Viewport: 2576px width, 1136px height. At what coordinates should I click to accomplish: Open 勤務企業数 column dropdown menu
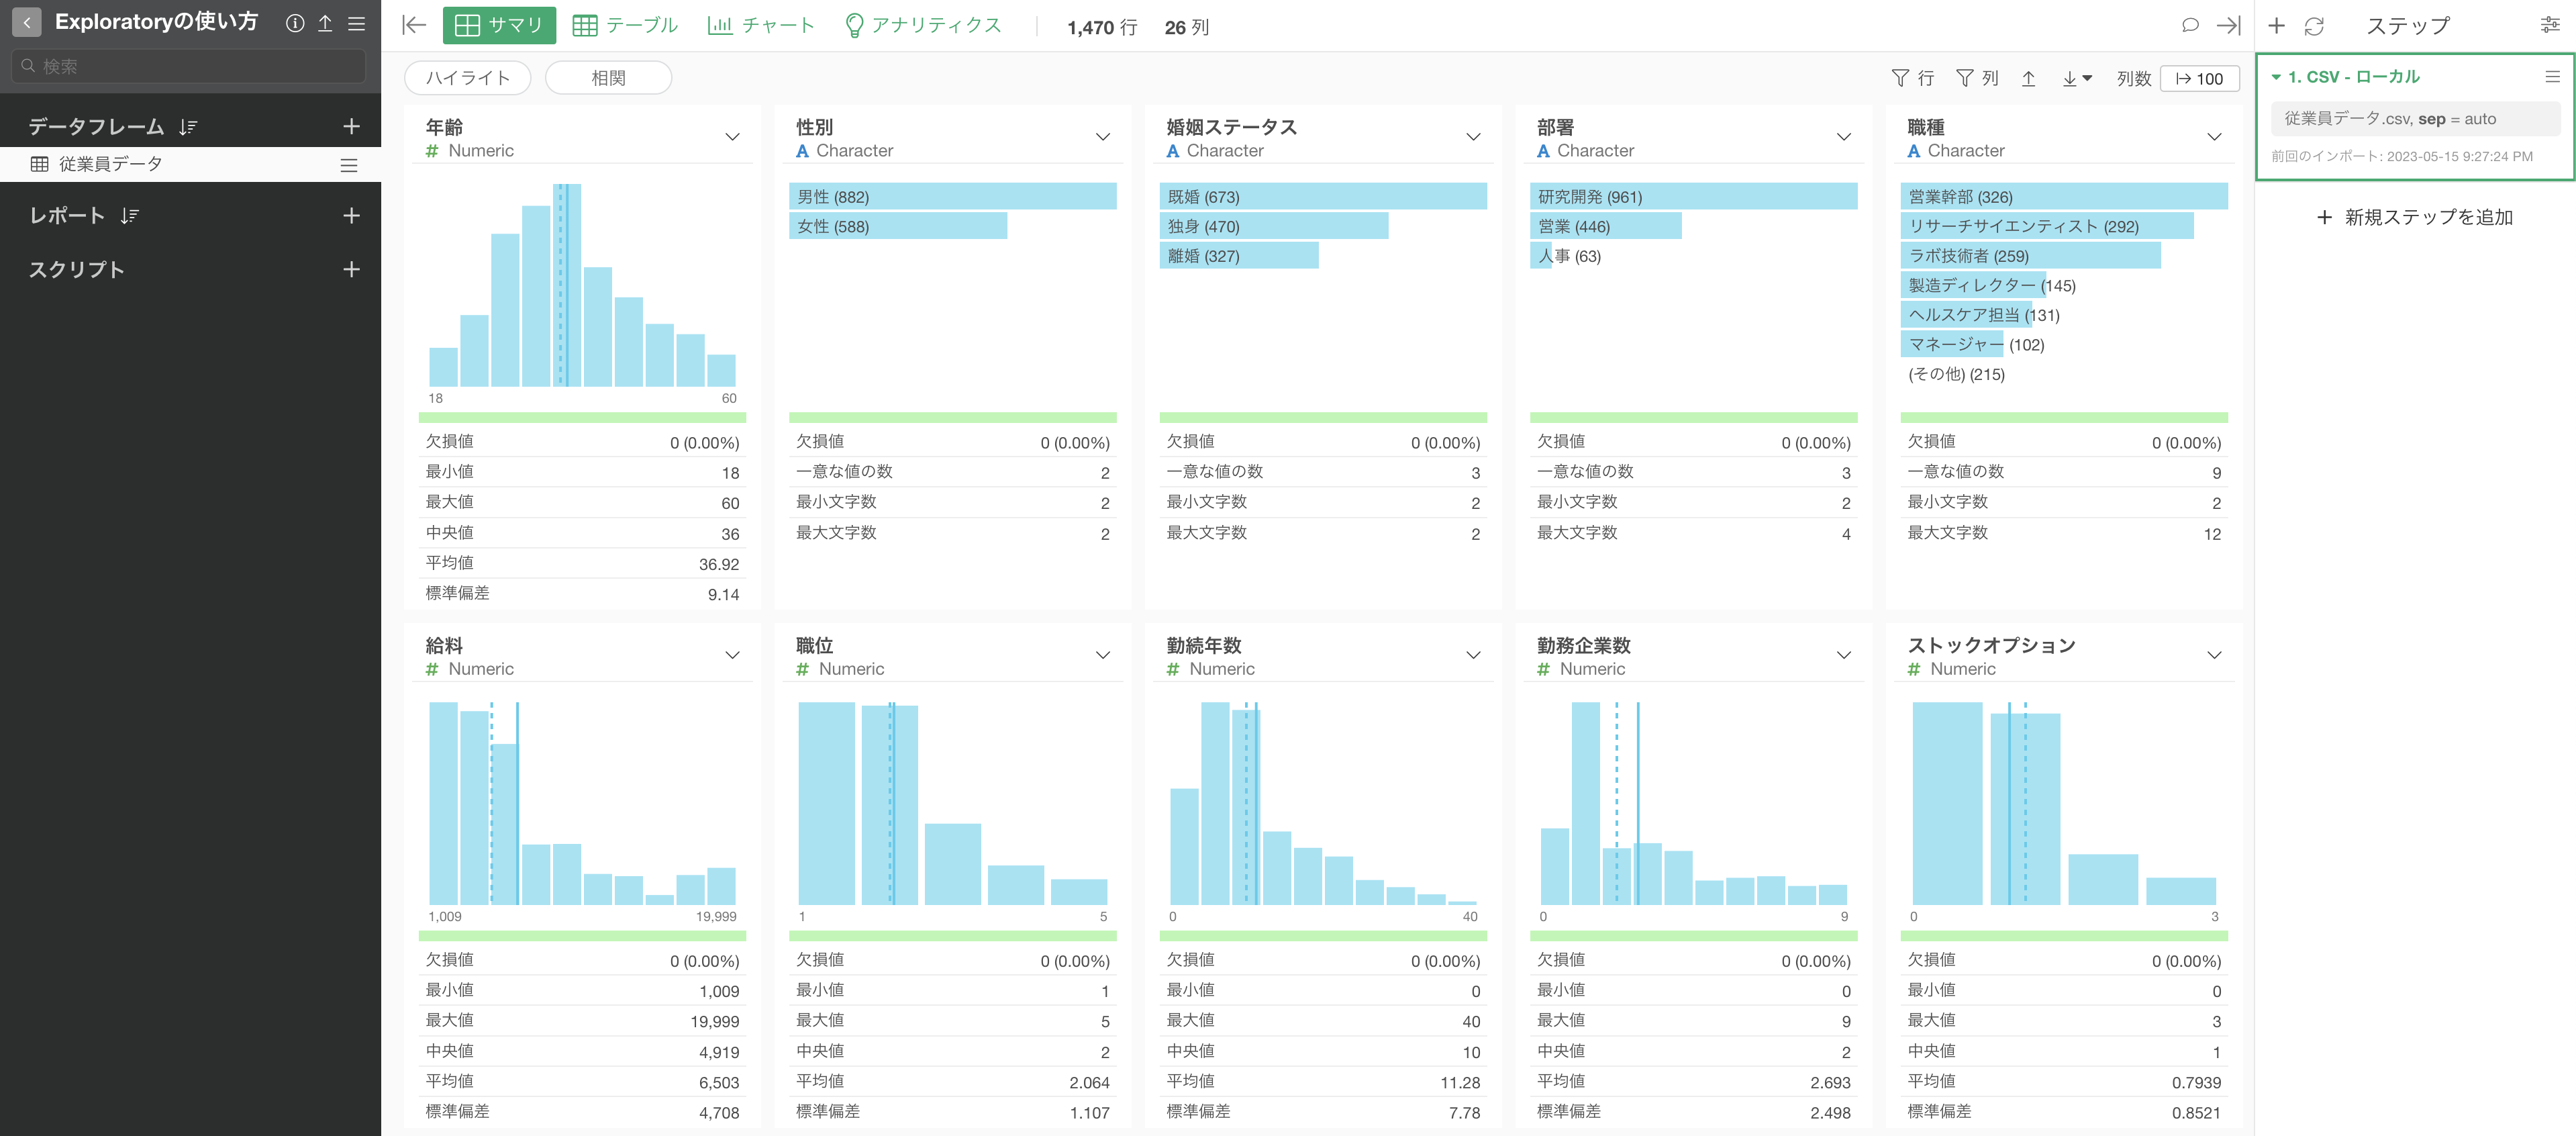pyautogui.click(x=1844, y=656)
